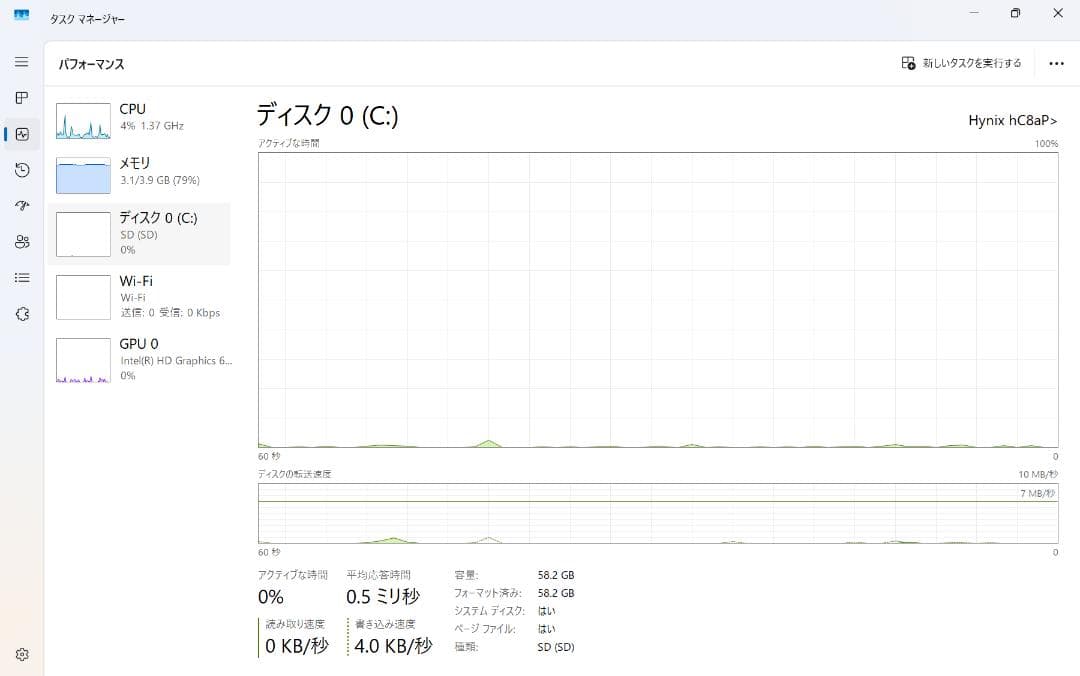Open the more options ellipsis menu
This screenshot has height=676, width=1080.
[1055, 62]
